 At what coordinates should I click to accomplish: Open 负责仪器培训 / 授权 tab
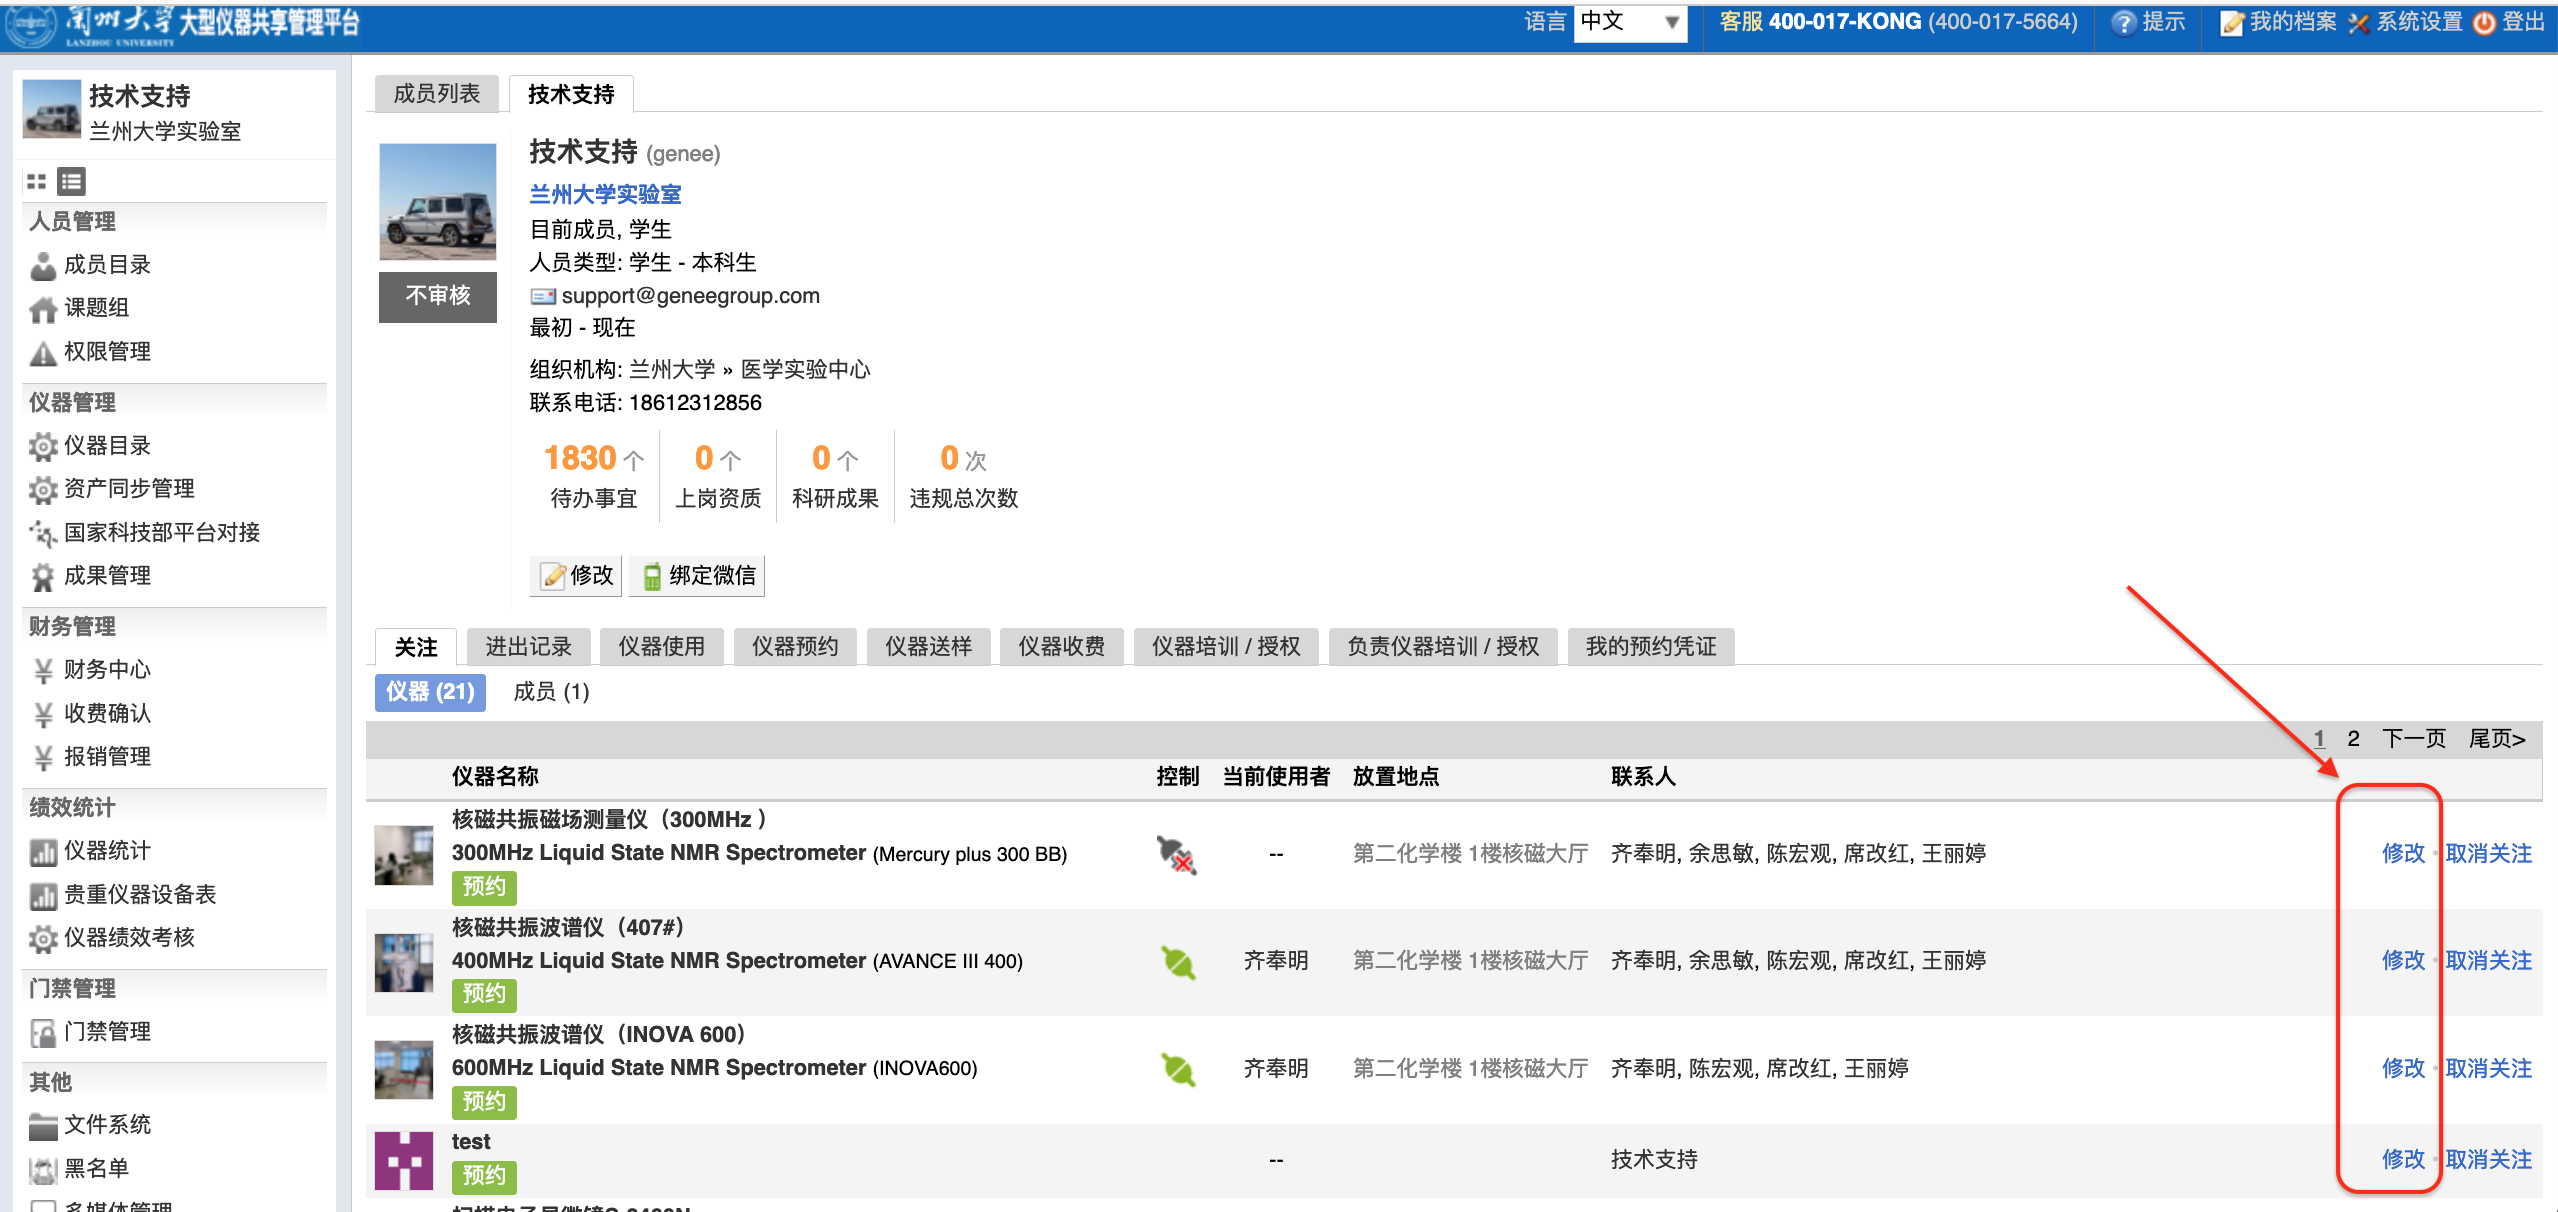[1443, 647]
